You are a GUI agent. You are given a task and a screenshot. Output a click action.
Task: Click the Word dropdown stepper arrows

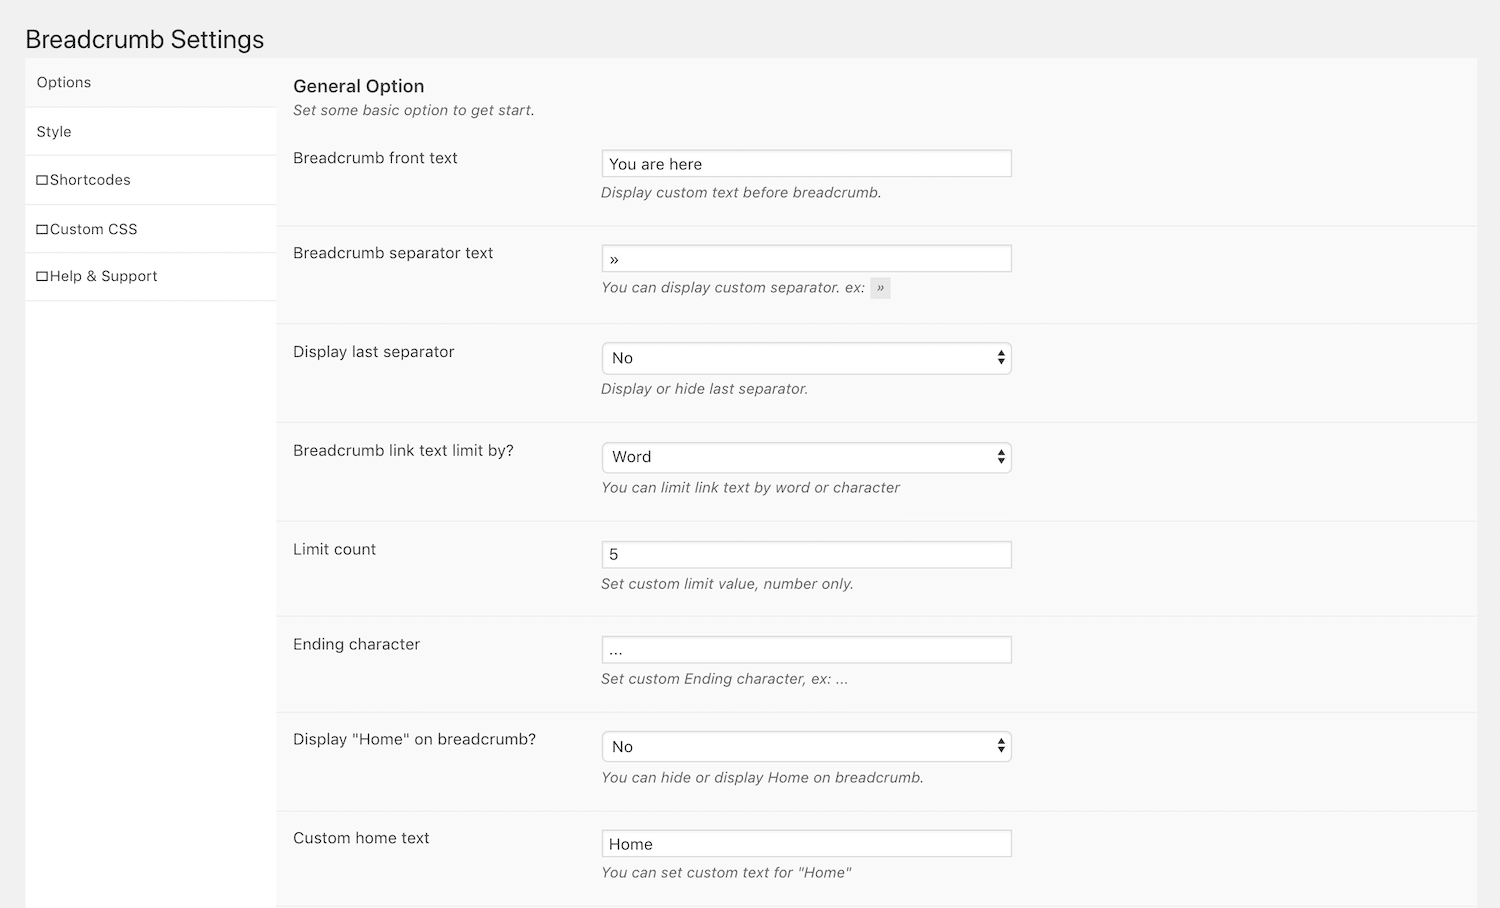coord(1000,457)
